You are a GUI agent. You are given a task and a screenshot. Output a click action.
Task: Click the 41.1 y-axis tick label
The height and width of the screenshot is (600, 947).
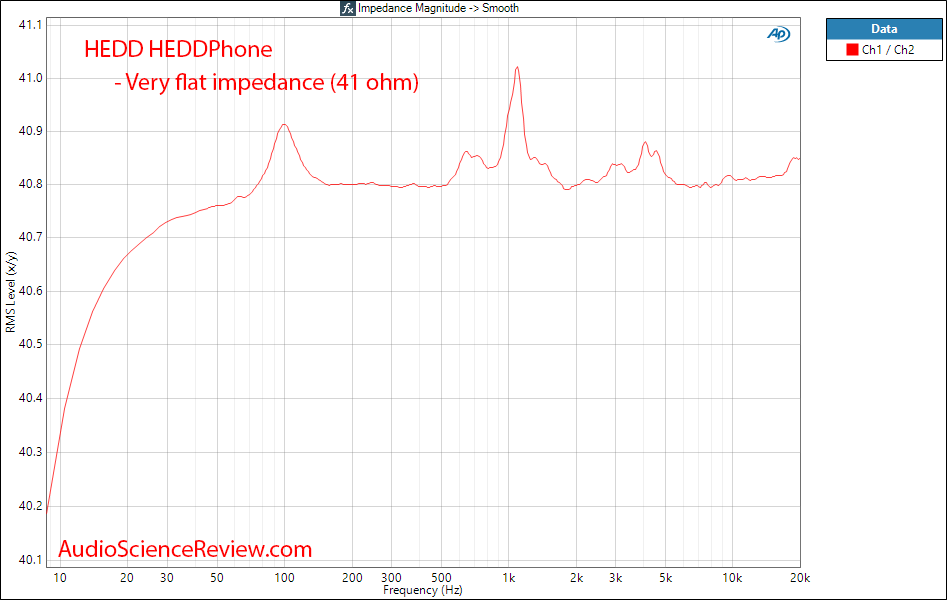click(x=30, y=25)
